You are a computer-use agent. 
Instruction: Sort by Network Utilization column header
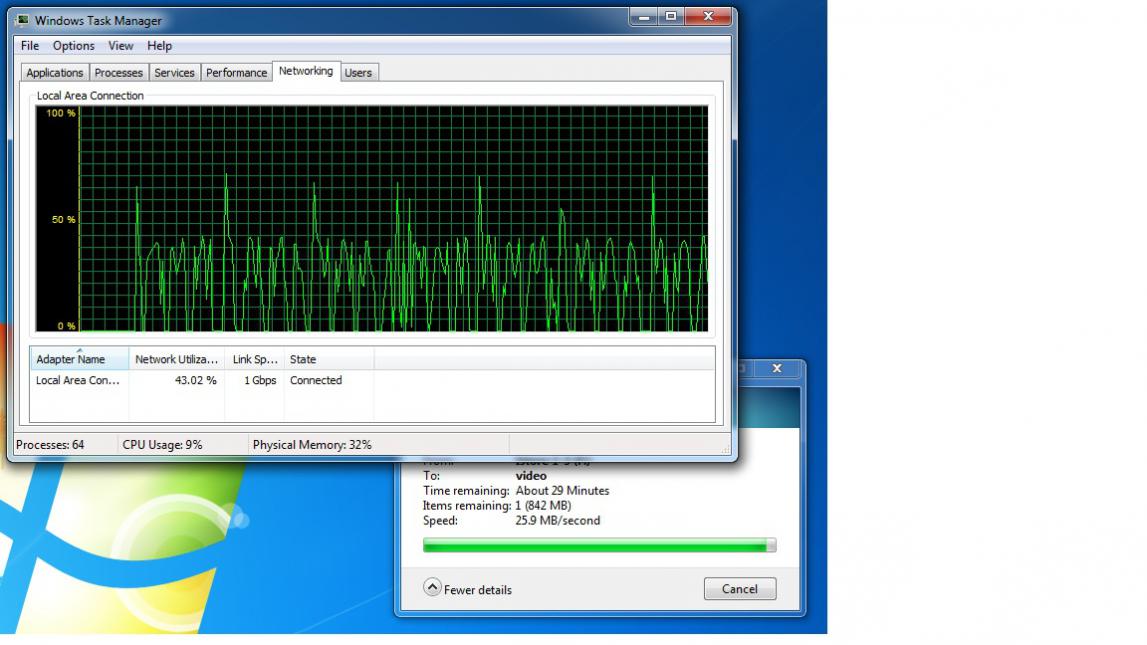(176, 359)
